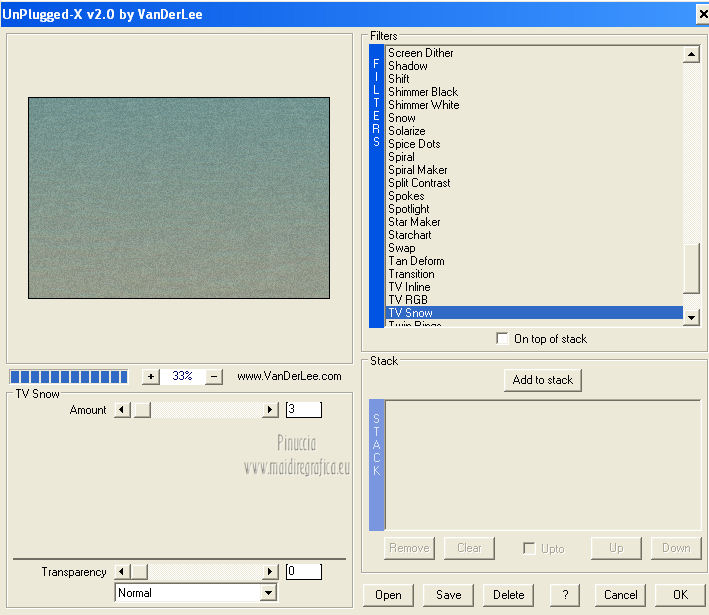The height and width of the screenshot is (615, 709).
Task: Click the Up stack button
Action: [616, 548]
